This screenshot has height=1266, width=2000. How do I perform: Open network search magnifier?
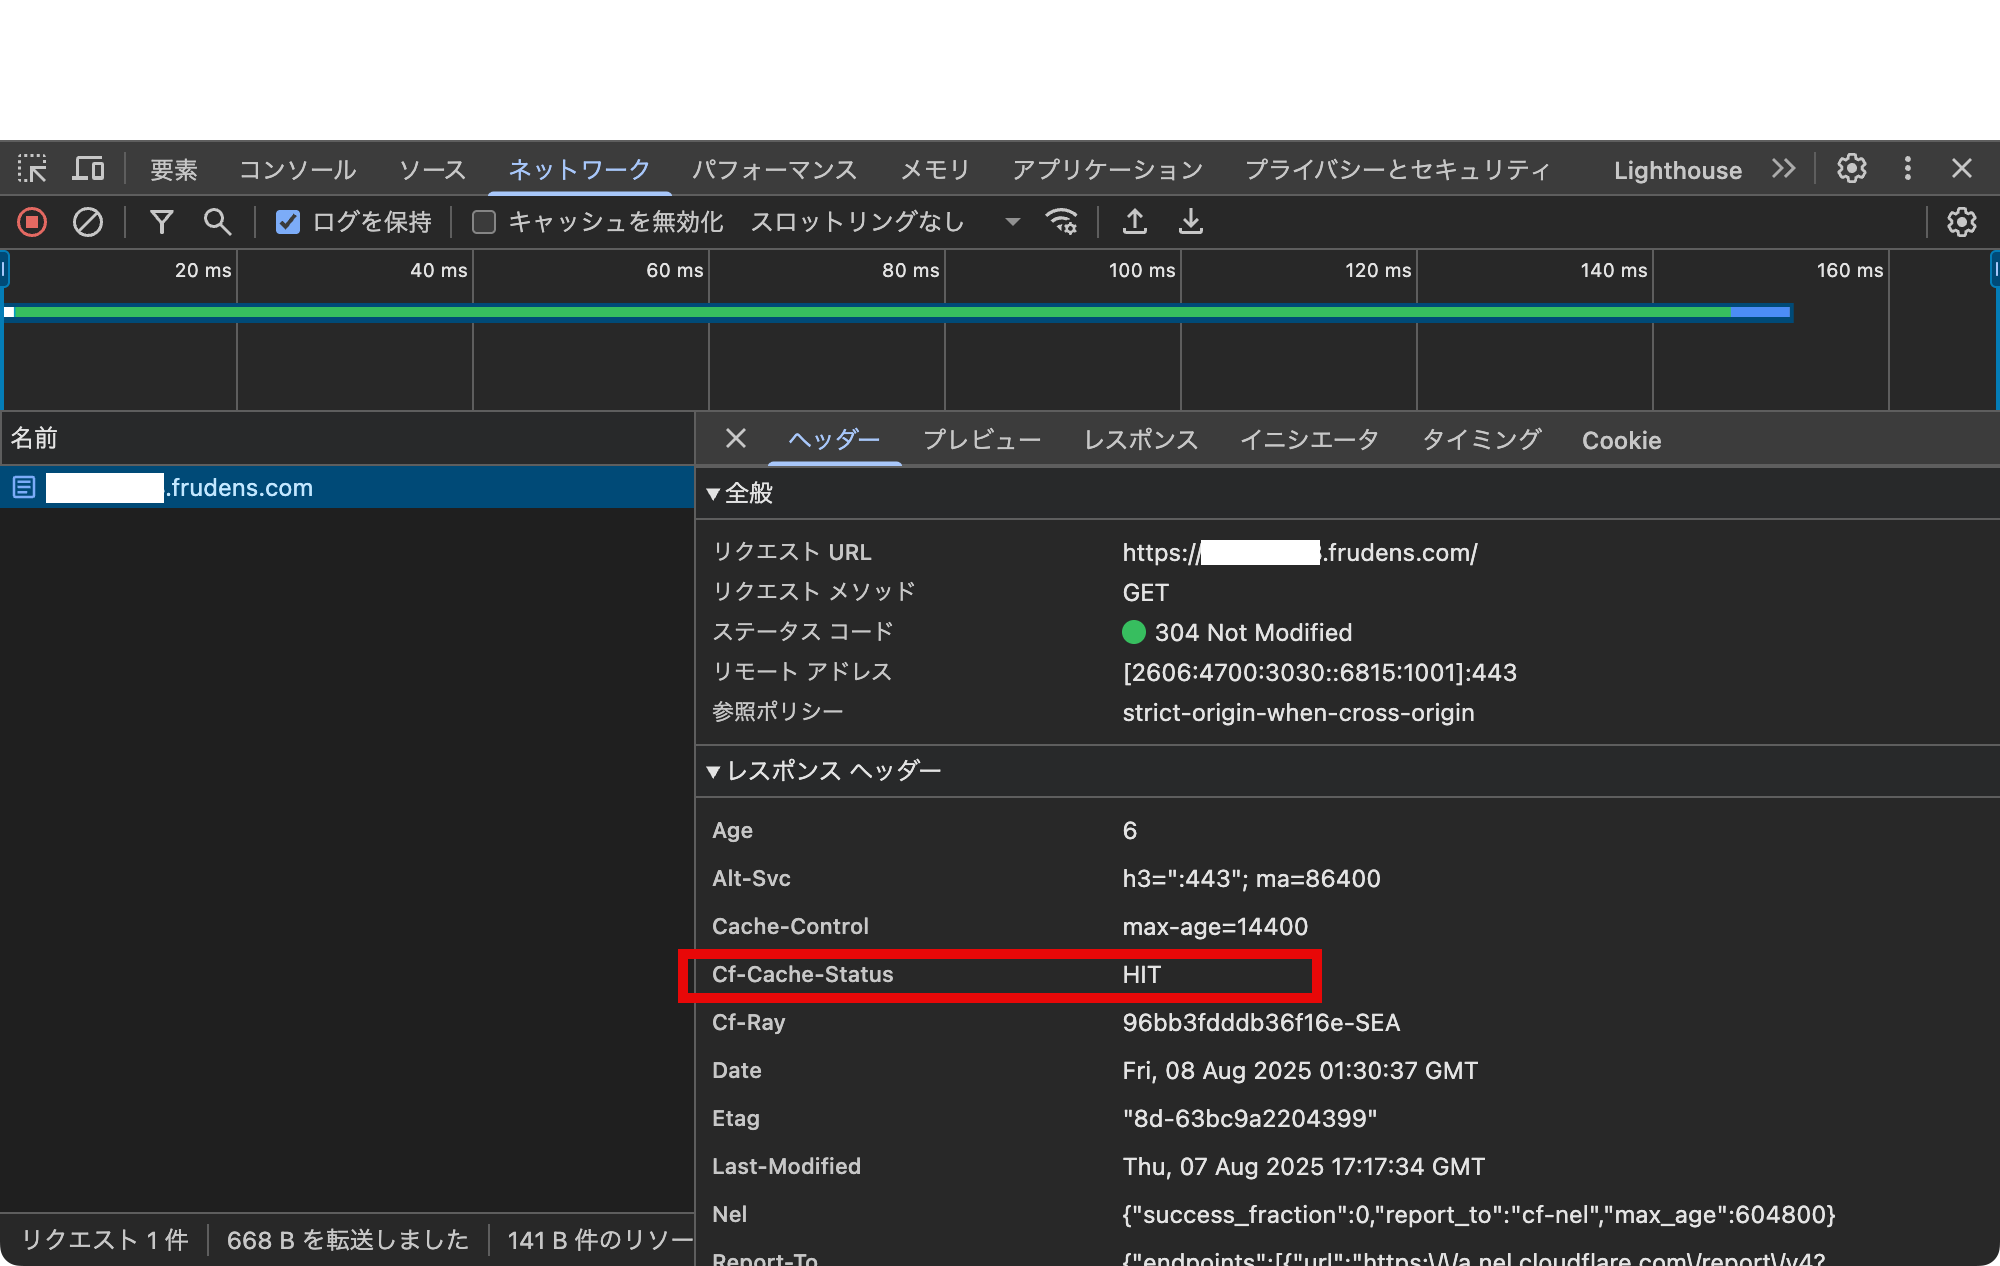point(217,222)
